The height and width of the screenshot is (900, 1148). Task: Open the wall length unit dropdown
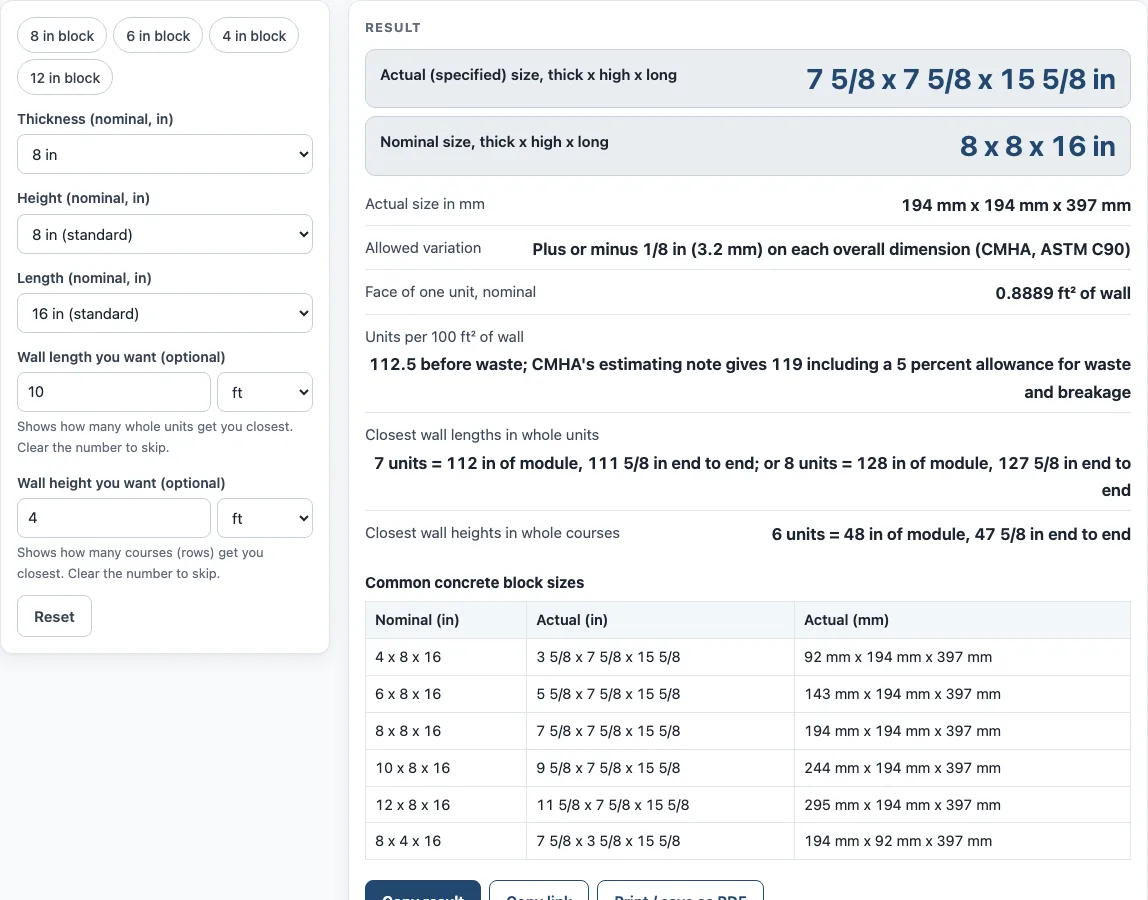[x=265, y=393]
